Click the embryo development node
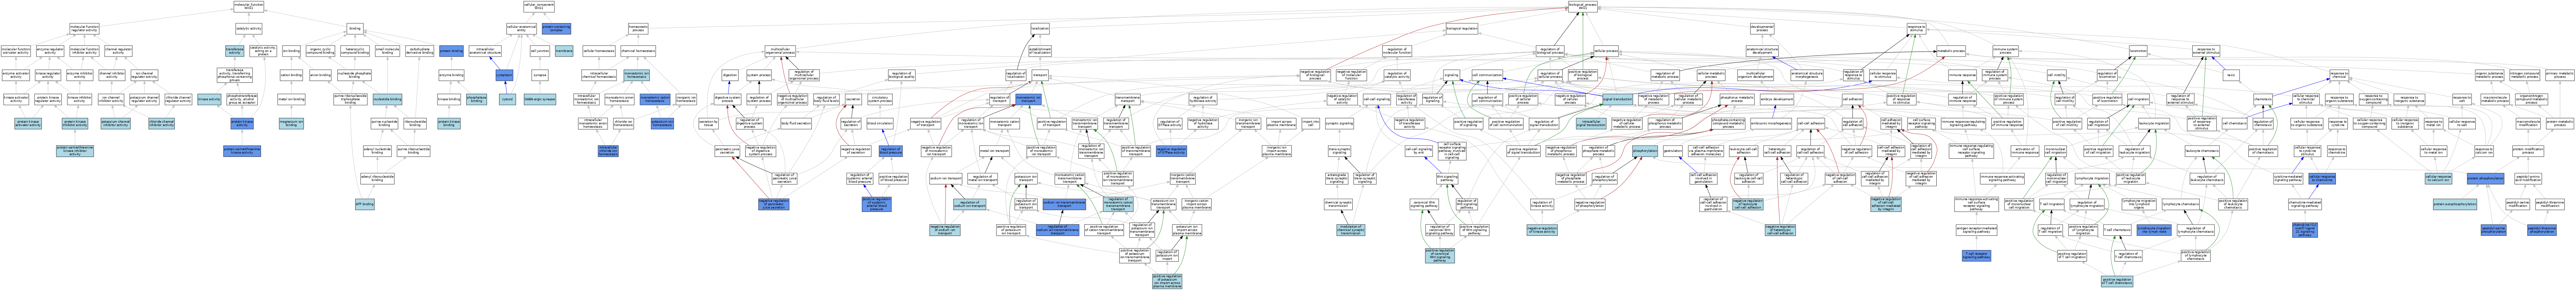Image resolution: width=2576 pixels, height=290 pixels. coord(1777,99)
